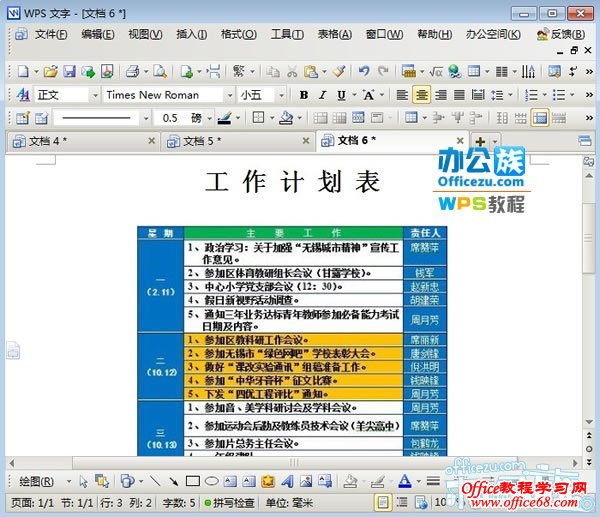The height and width of the screenshot is (517, 600).
Task: Redo the last undone action
Action: 383,72
